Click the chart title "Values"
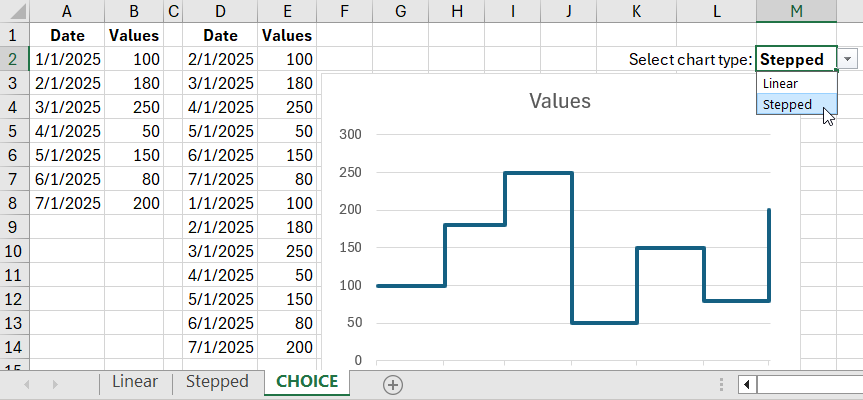The width and height of the screenshot is (863, 400). point(559,101)
